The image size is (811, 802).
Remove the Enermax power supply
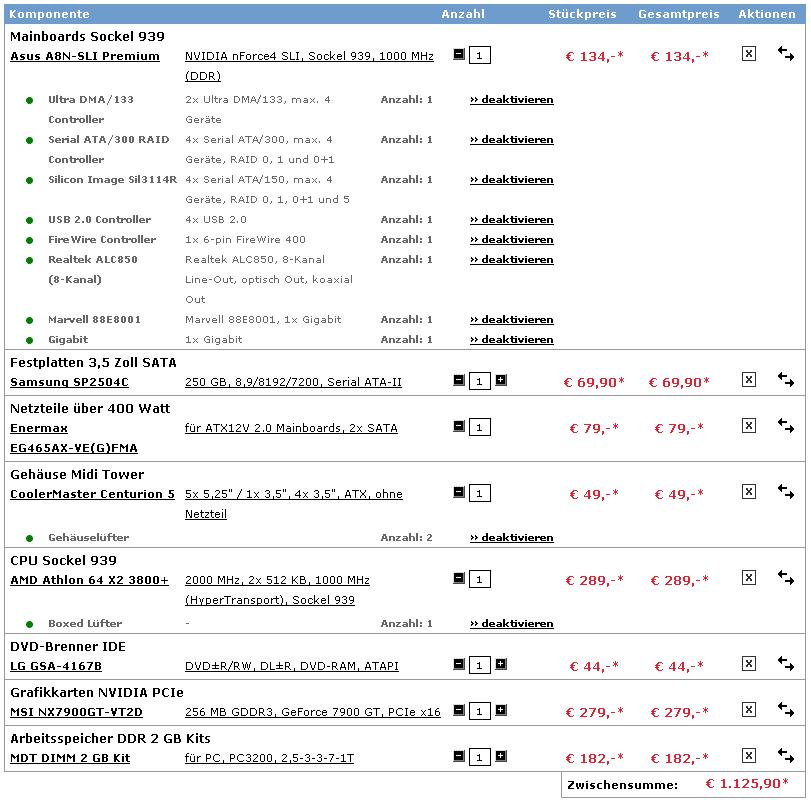748,426
